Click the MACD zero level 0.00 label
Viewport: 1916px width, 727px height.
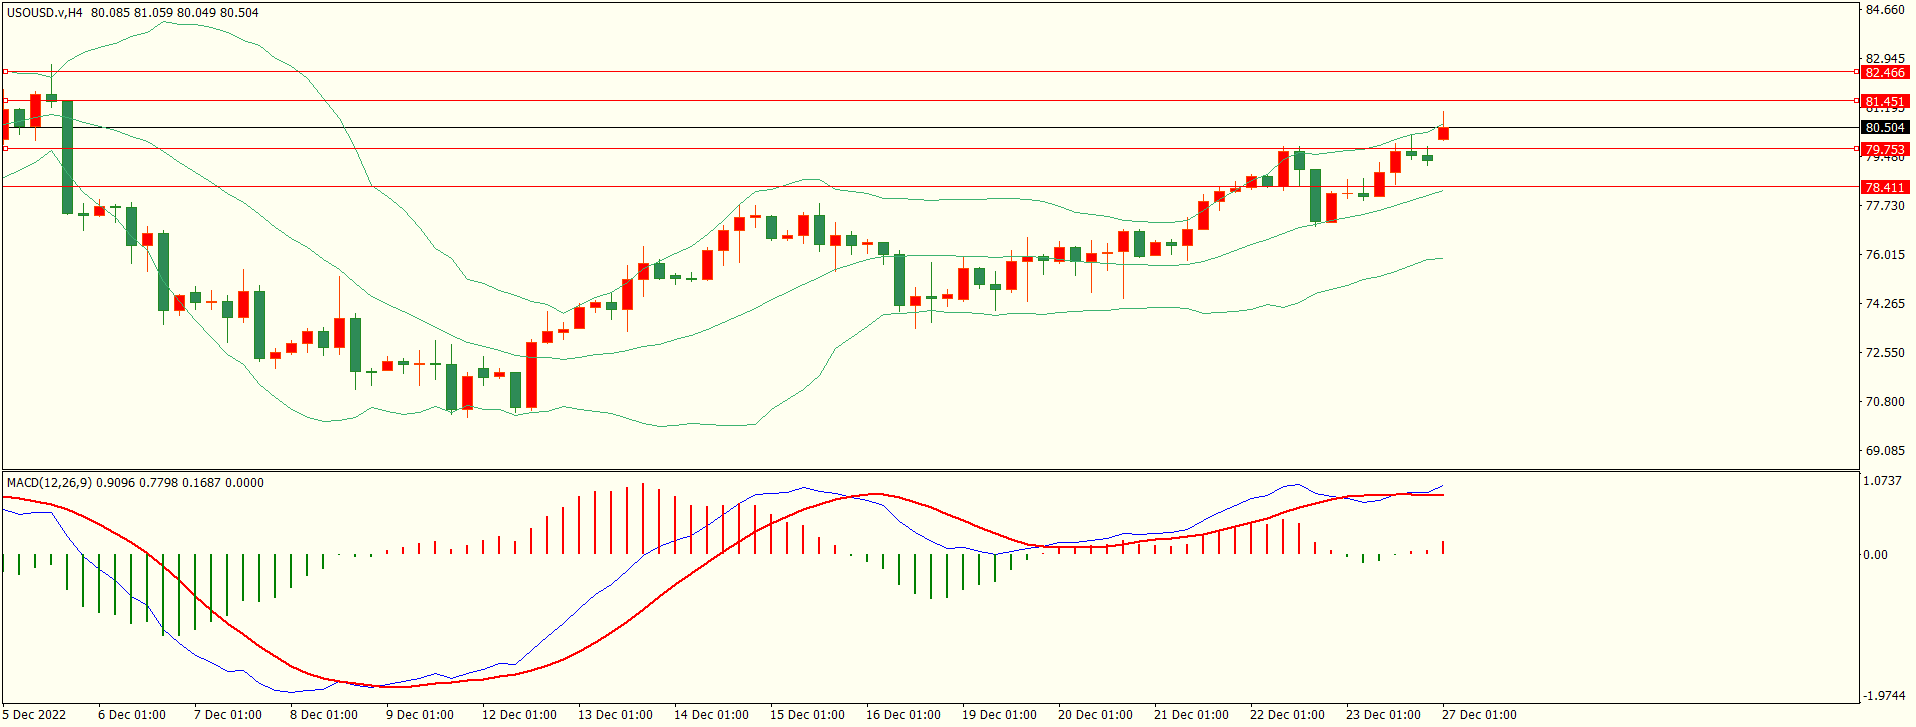[x=1875, y=555]
